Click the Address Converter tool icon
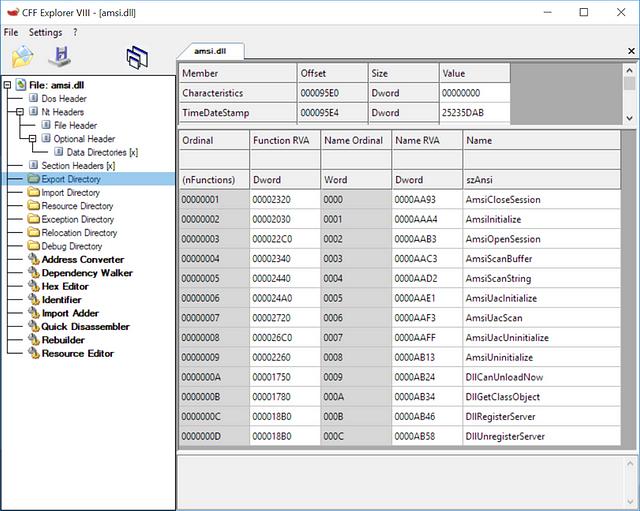 pyautogui.click(x=33, y=259)
